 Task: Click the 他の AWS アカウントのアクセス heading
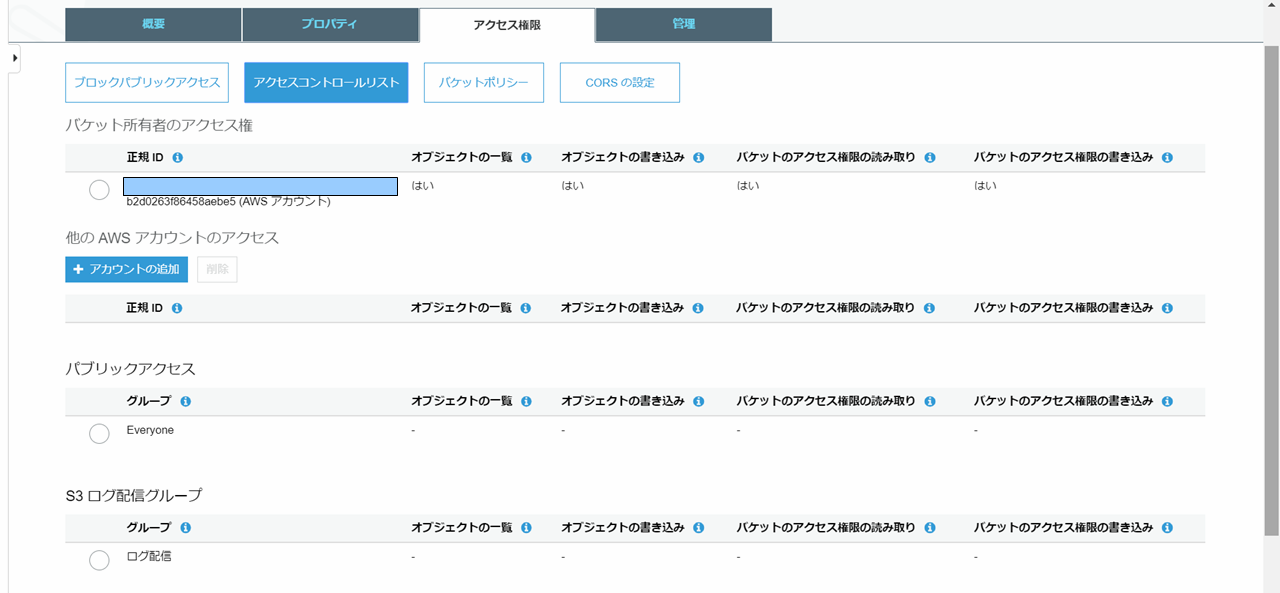pos(172,238)
